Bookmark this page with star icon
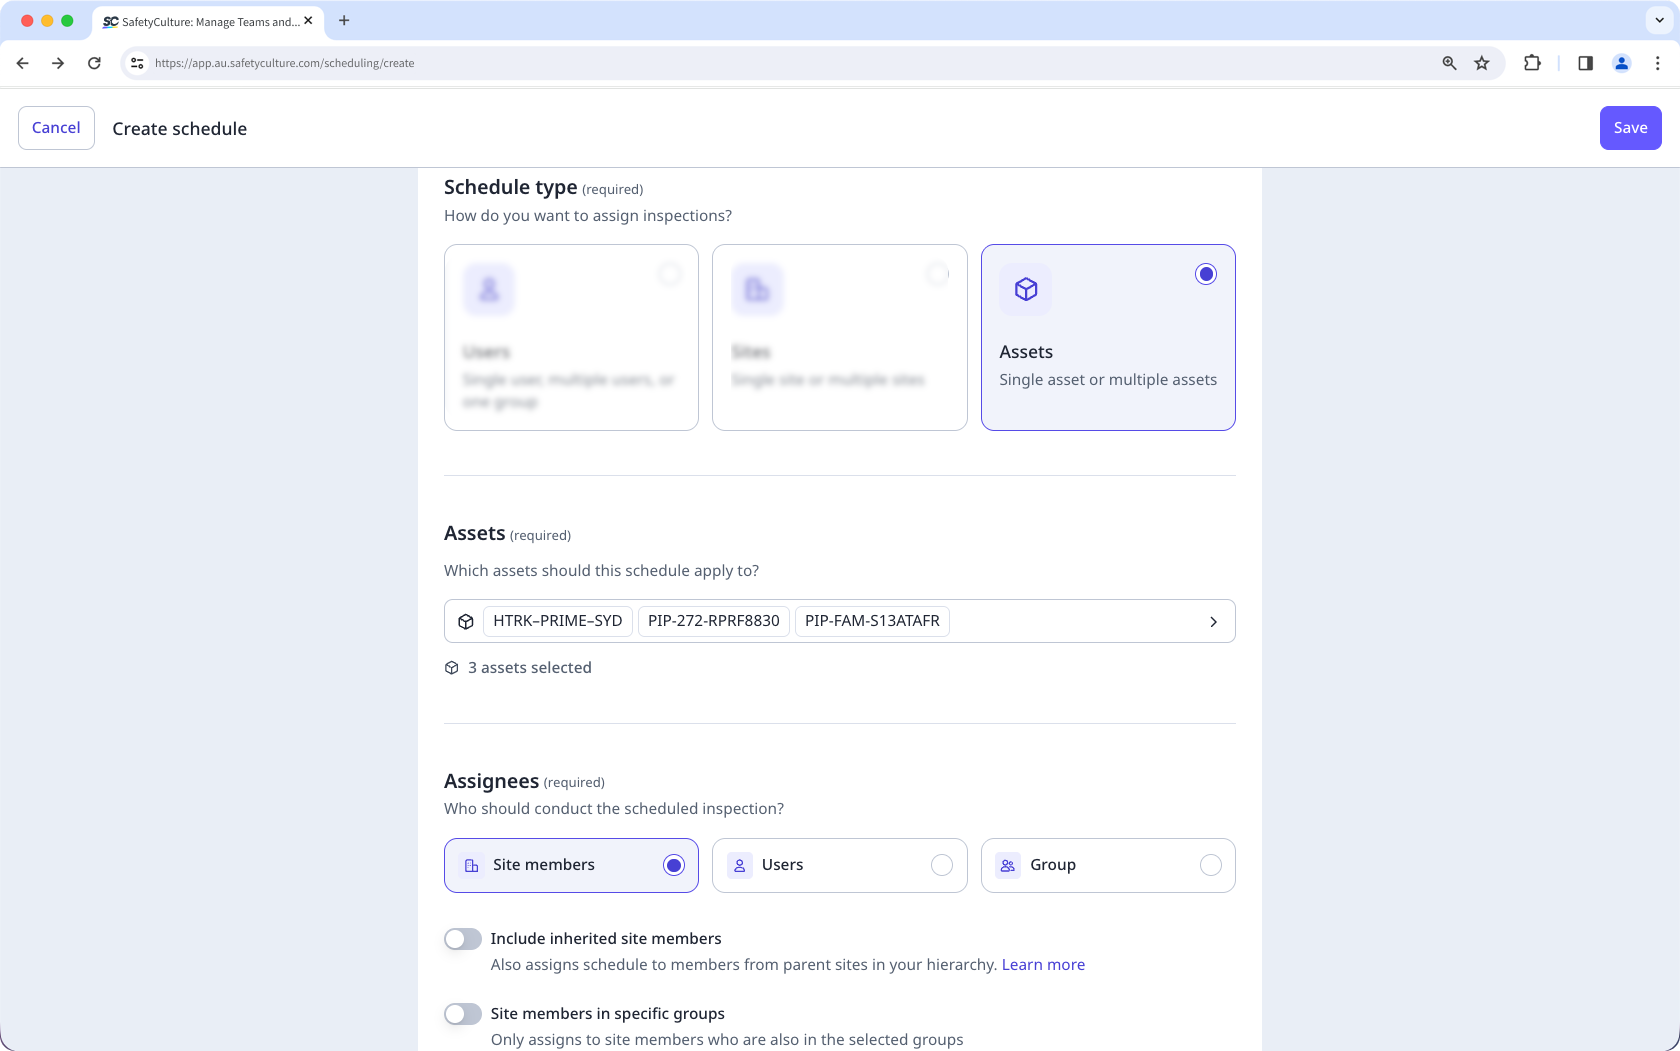This screenshot has width=1680, height=1051. point(1482,63)
